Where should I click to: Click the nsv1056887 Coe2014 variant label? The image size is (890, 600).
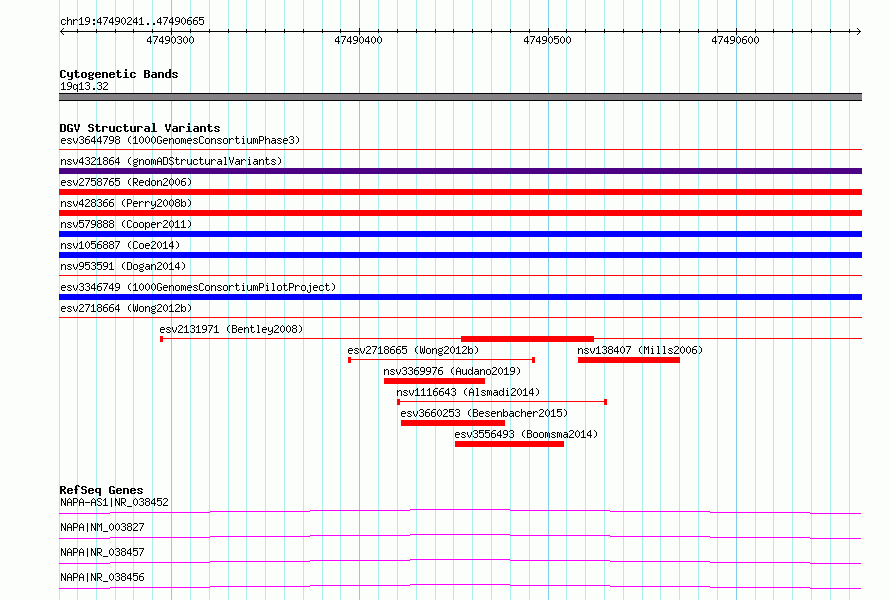coord(120,245)
